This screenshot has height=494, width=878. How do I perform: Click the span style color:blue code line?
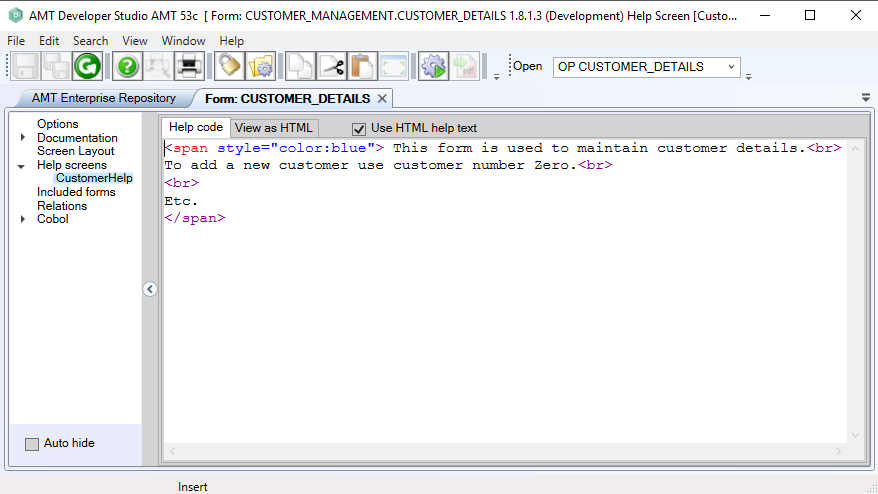[x=503, y=148]
